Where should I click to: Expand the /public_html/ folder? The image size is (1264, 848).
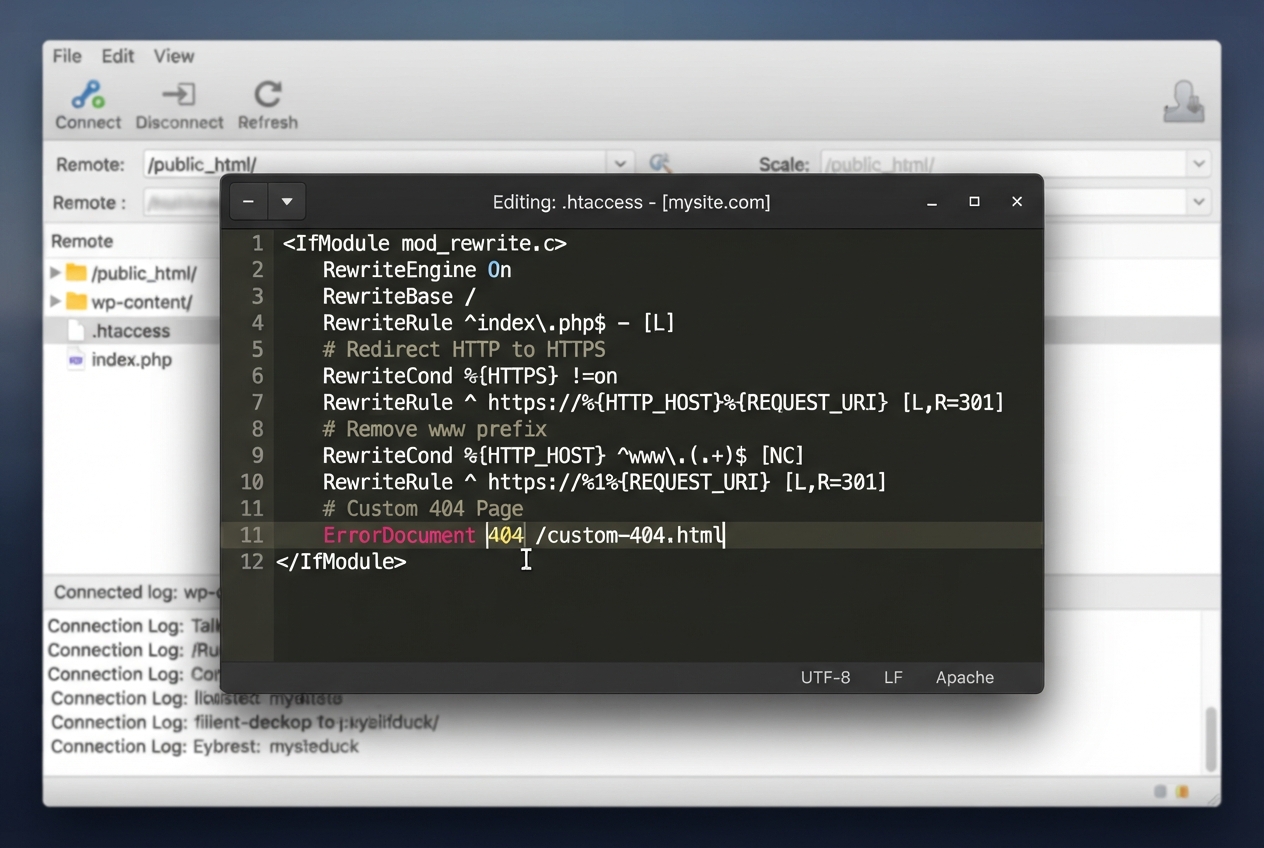(55, 272)
